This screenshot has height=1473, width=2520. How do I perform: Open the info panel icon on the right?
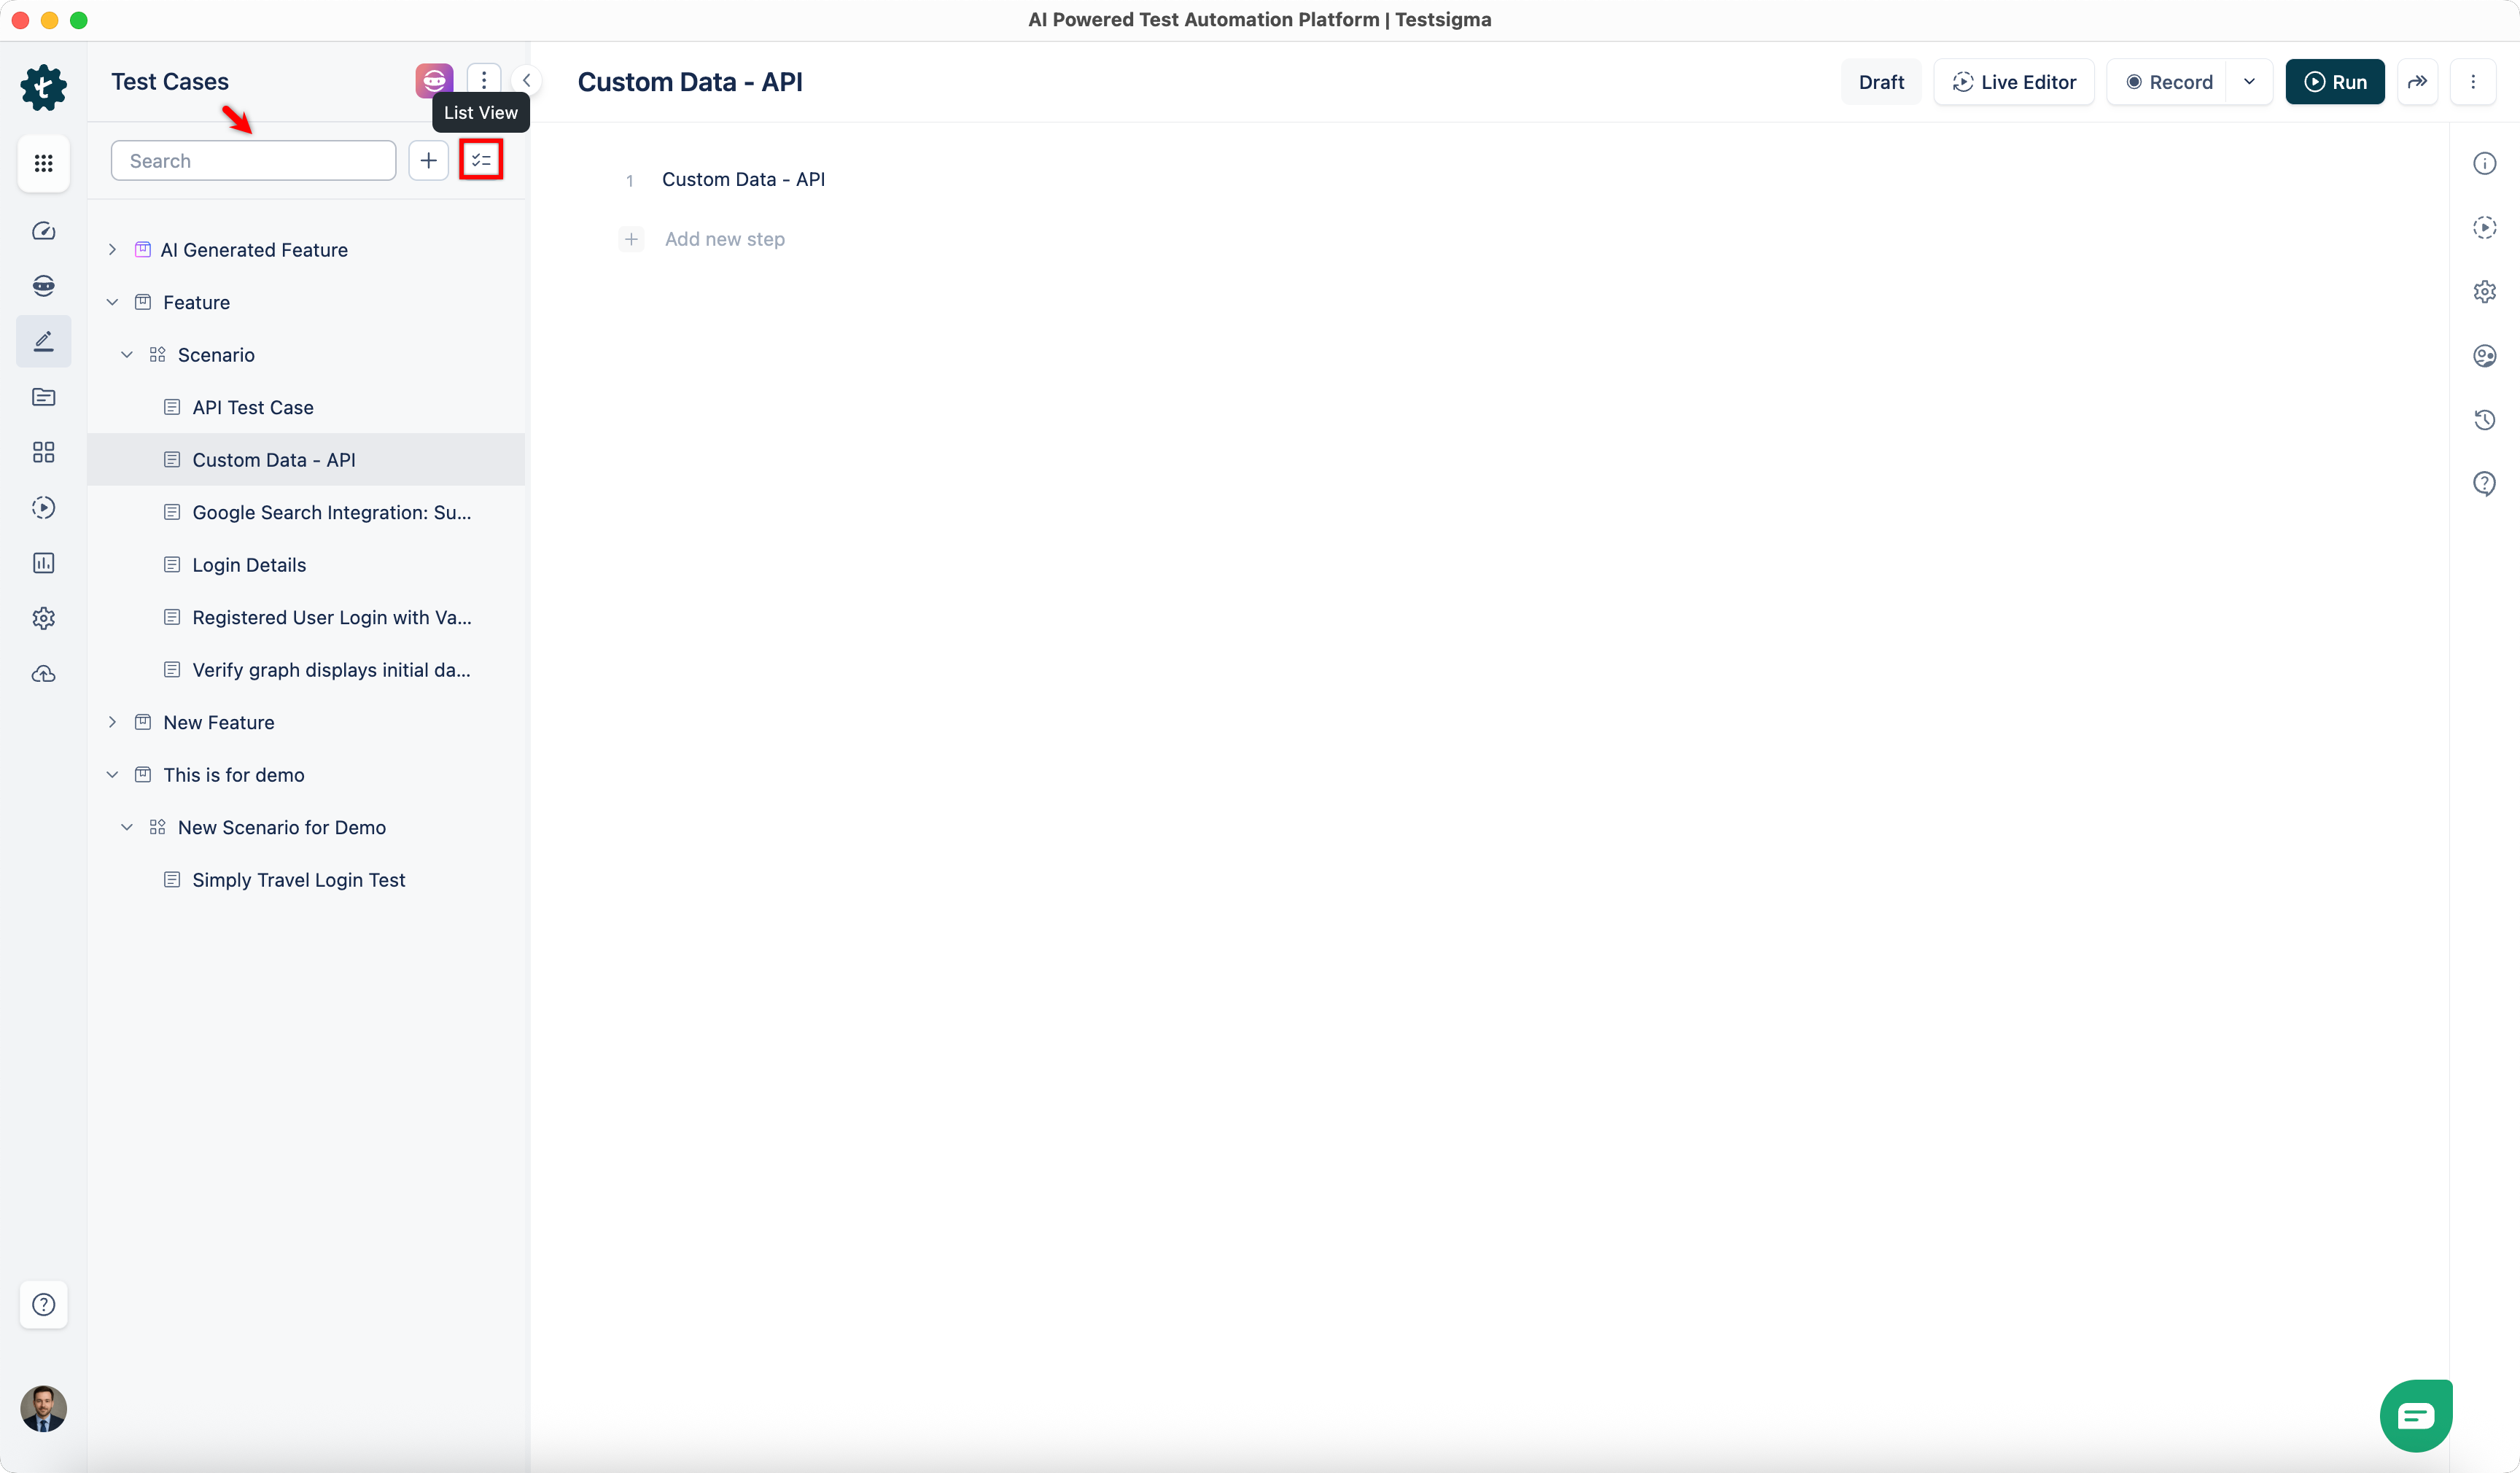tap(2486, 163)
